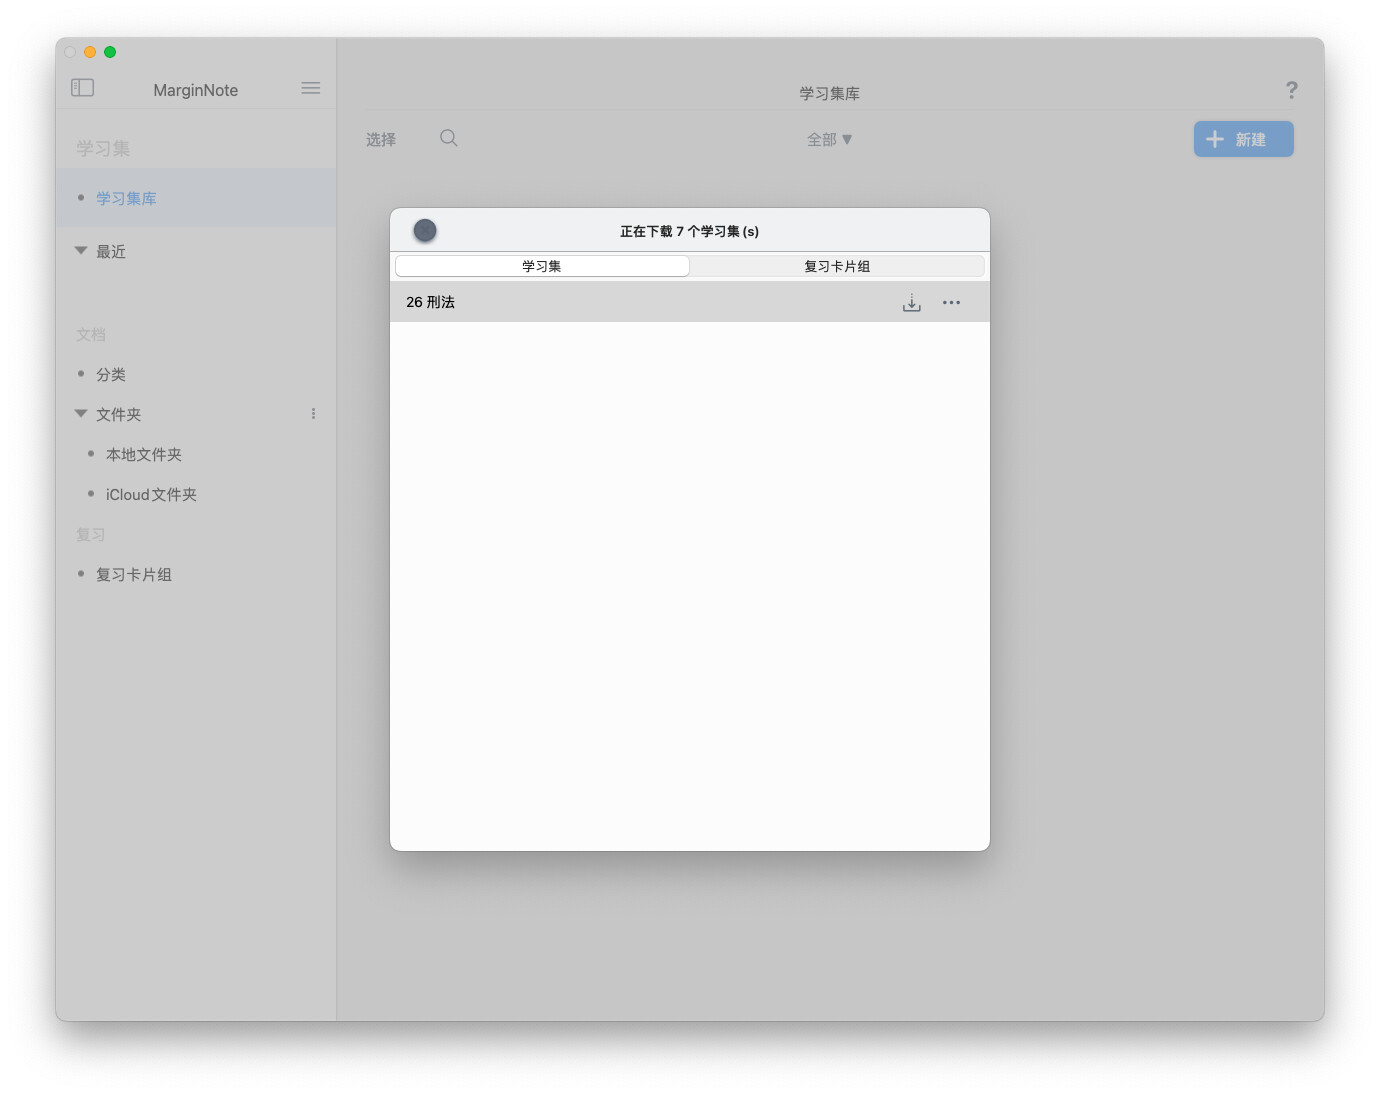
Task: Switch to the 复习卡片组 tab
Action: click(x=837, y=266)
